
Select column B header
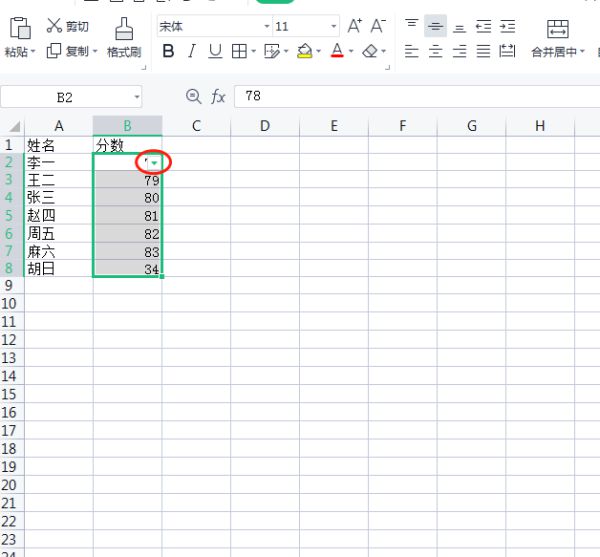(x=127, y=125)
